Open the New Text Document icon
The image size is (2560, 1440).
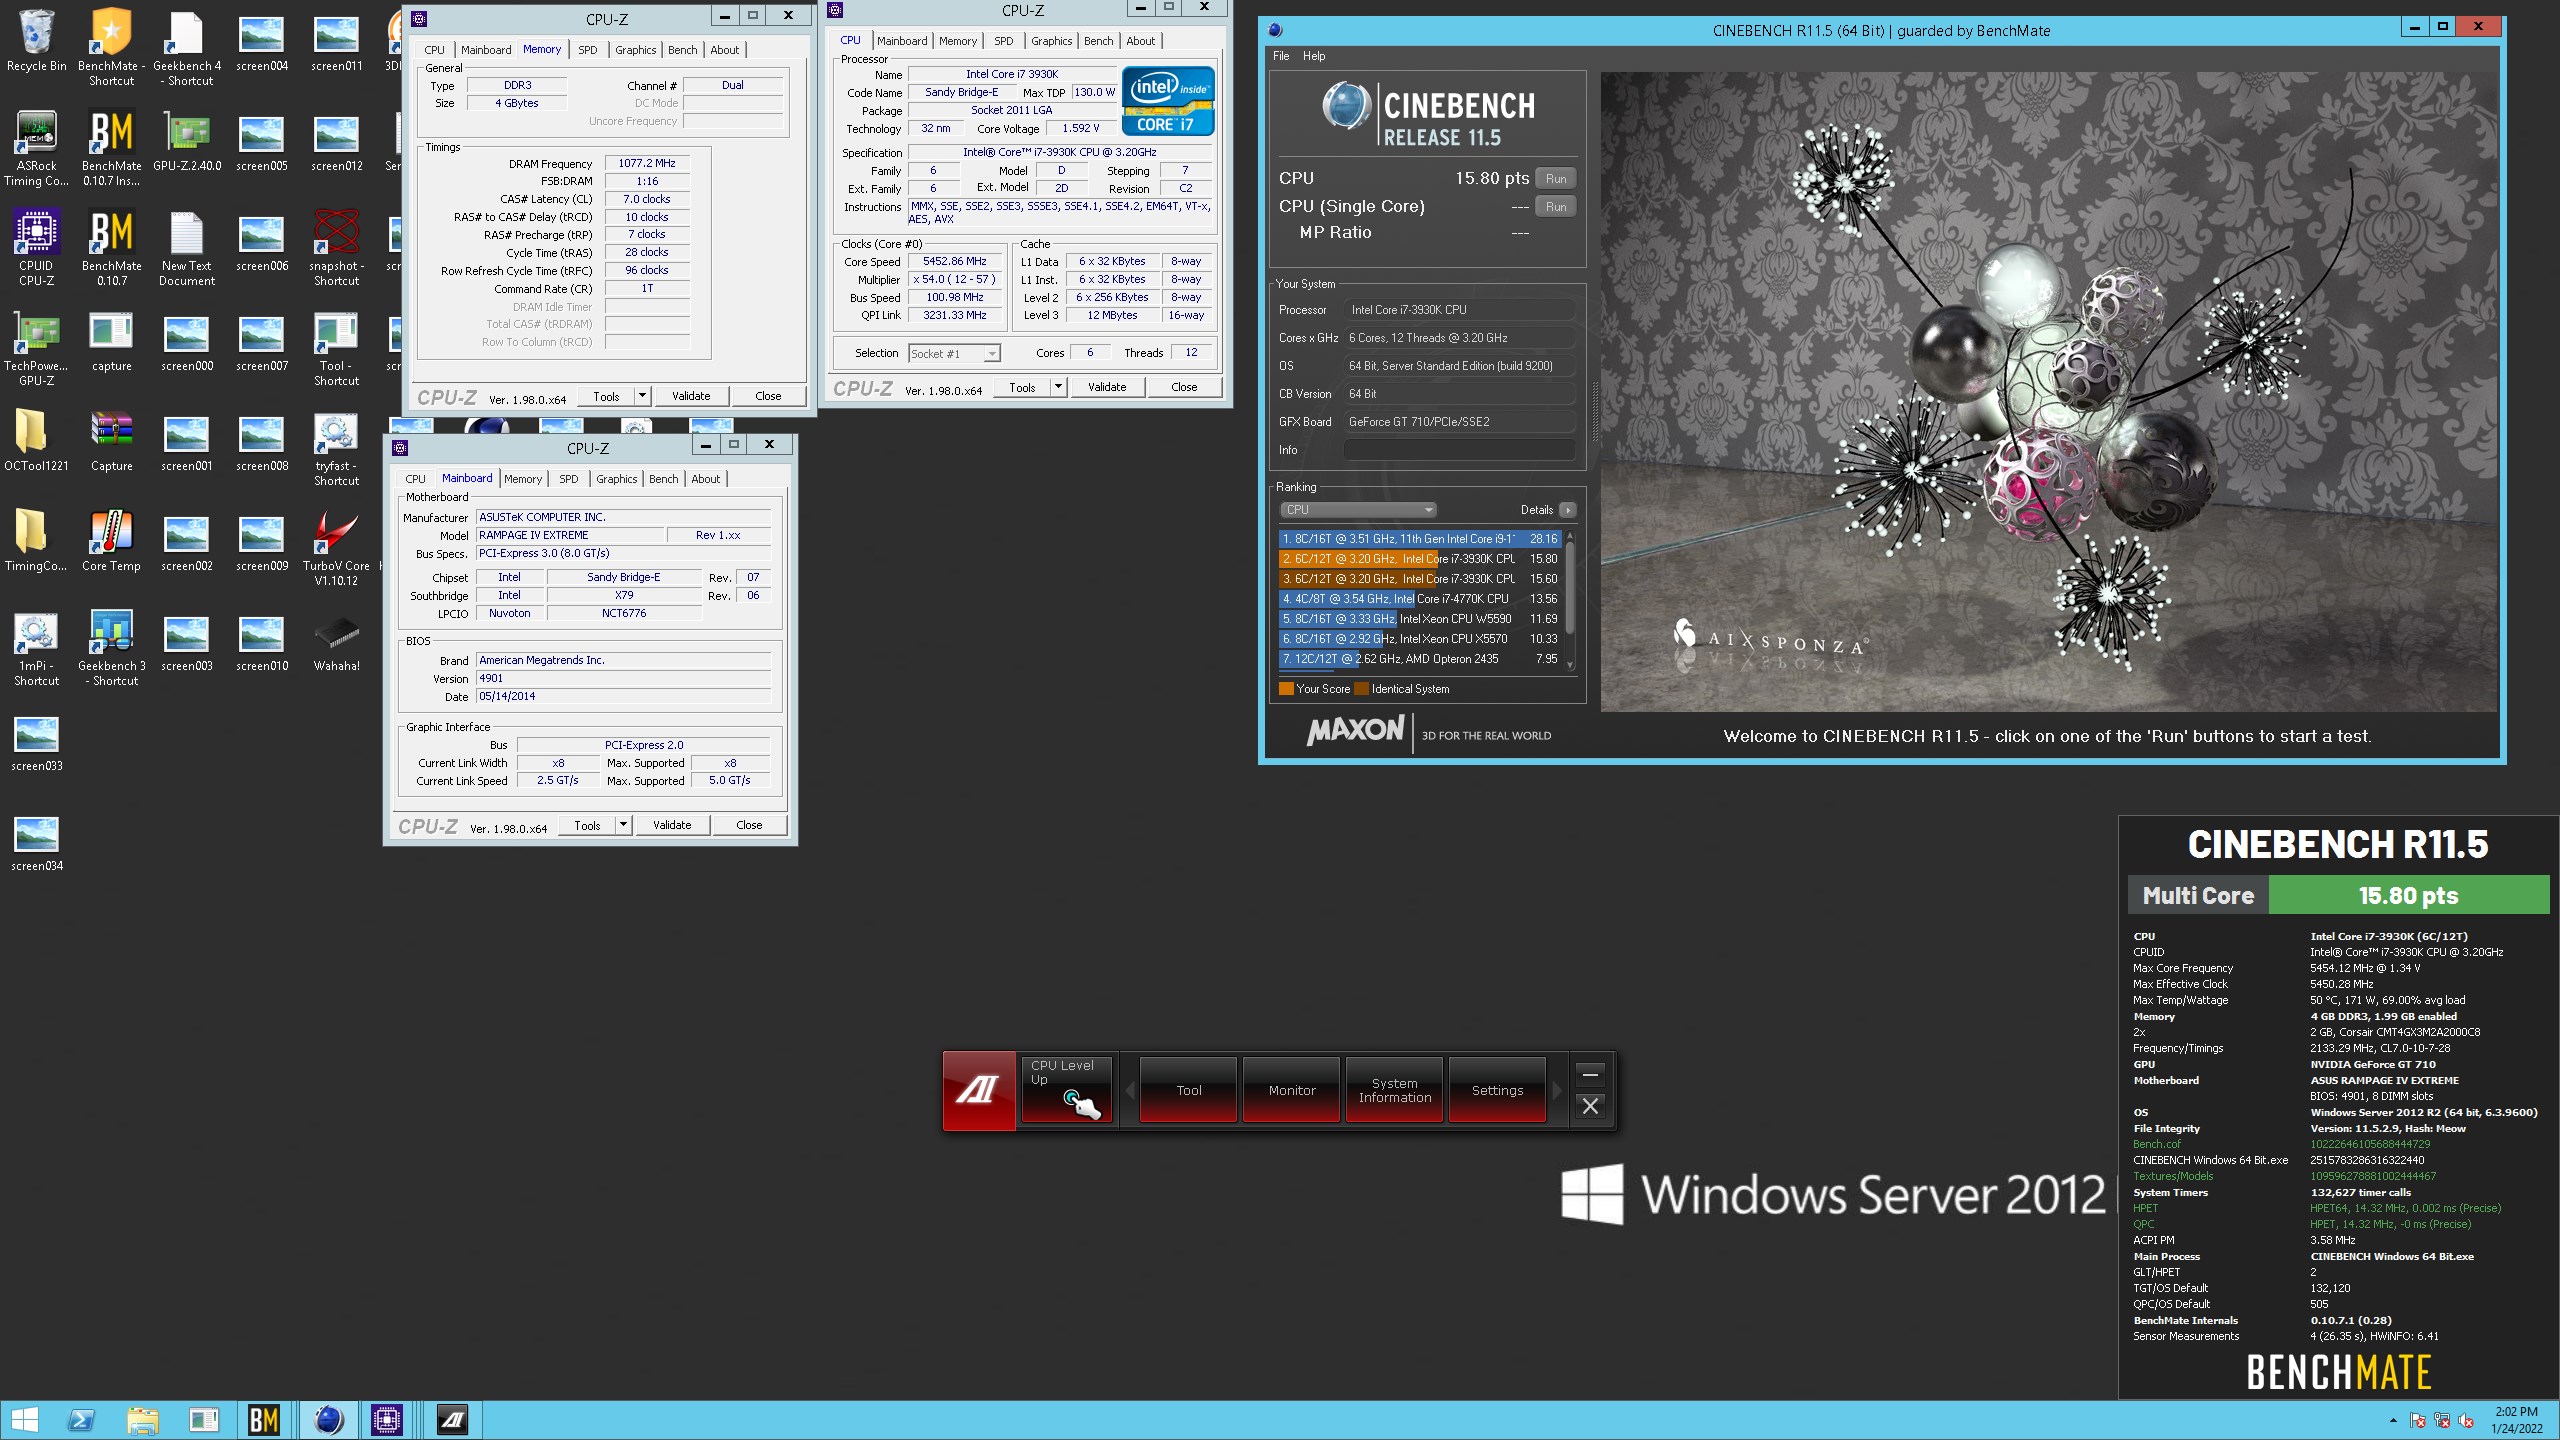187,247
